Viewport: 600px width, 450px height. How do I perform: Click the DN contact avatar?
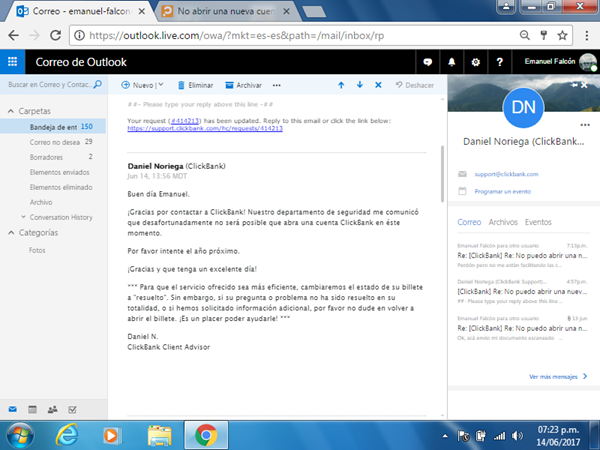(x=523, y=108)
